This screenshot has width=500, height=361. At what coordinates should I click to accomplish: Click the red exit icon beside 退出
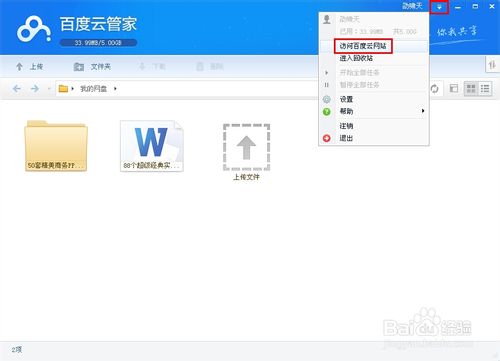pos(327,138)
